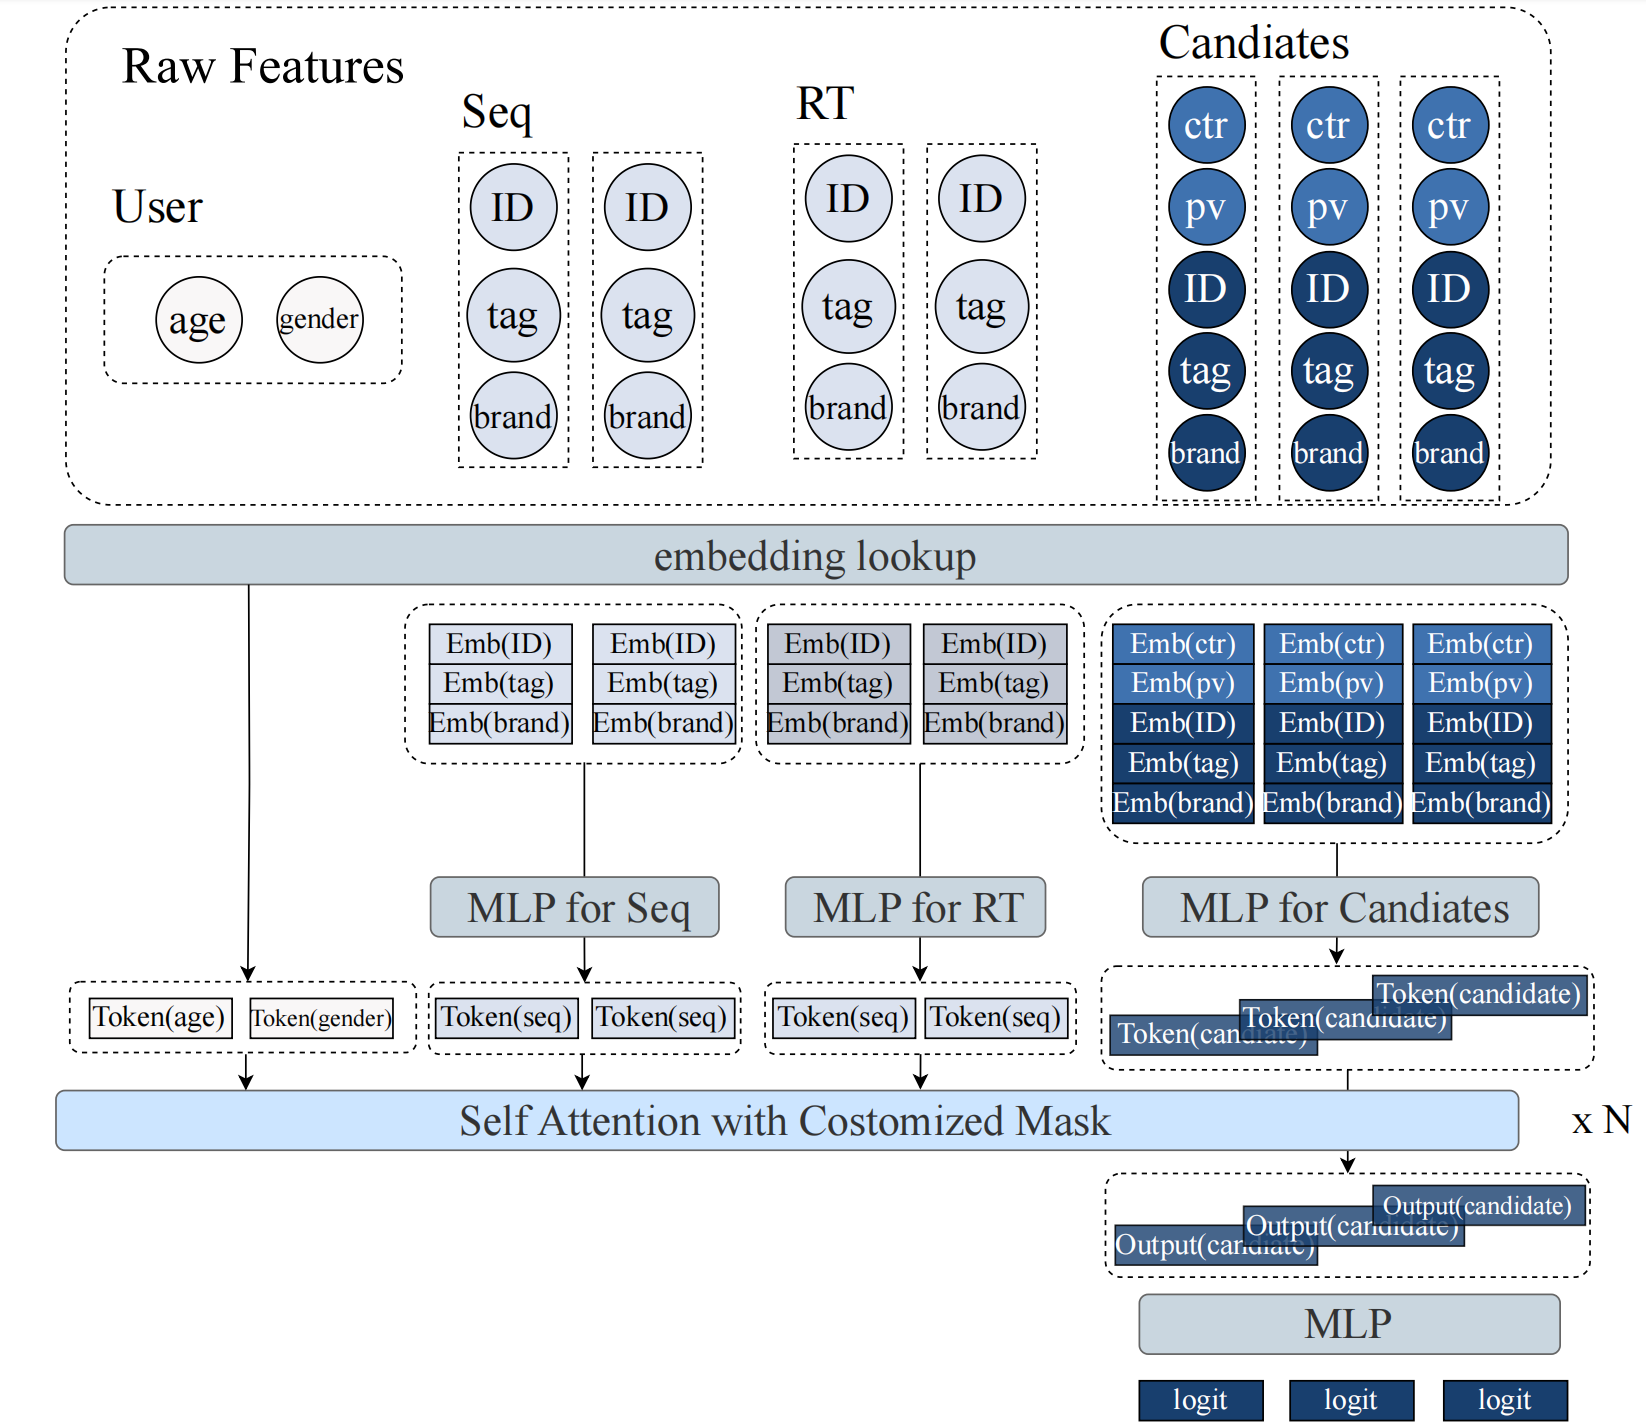The height and width of the screenshot is (1428, 1646).
Task: Click the brand circle in middle candidate column
Action: pyautogui.click(x=1328, y=453)
